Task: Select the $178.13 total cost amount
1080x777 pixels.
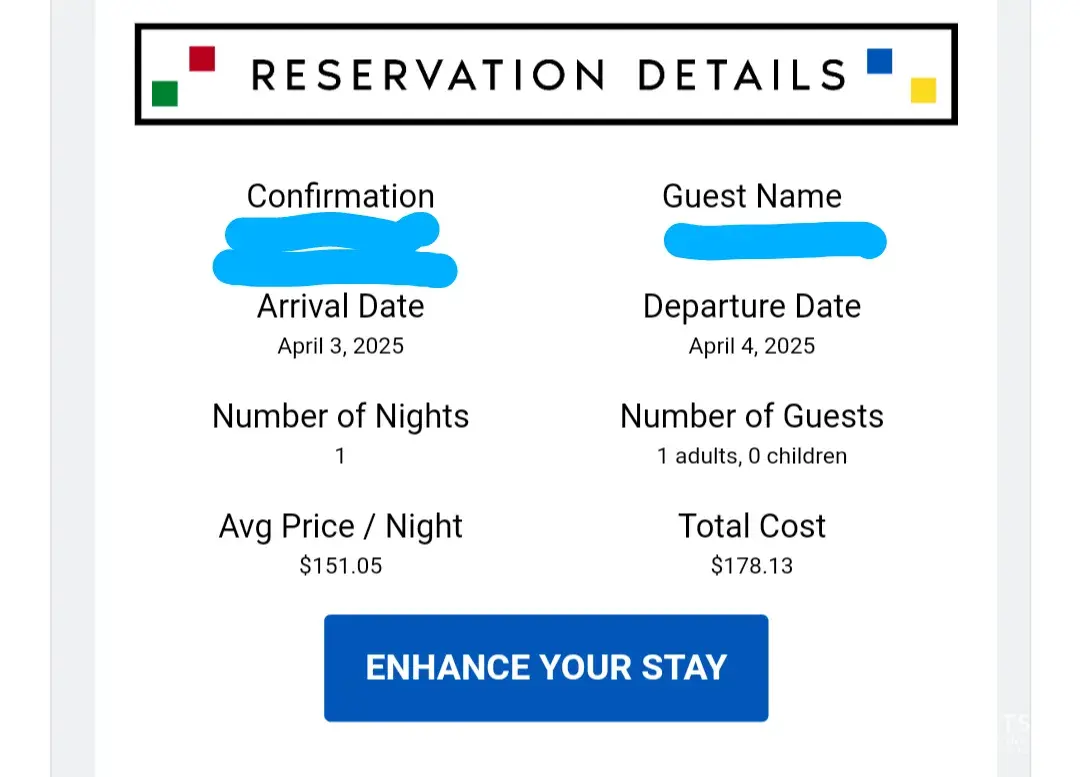Action: tap(752, 566)
